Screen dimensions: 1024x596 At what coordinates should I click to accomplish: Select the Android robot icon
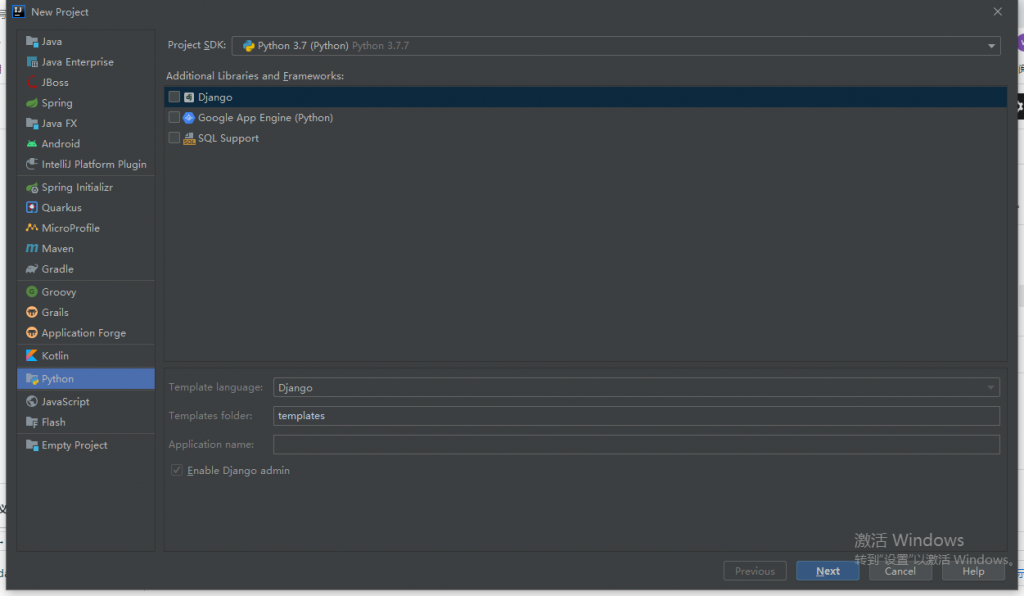point(31,144)
